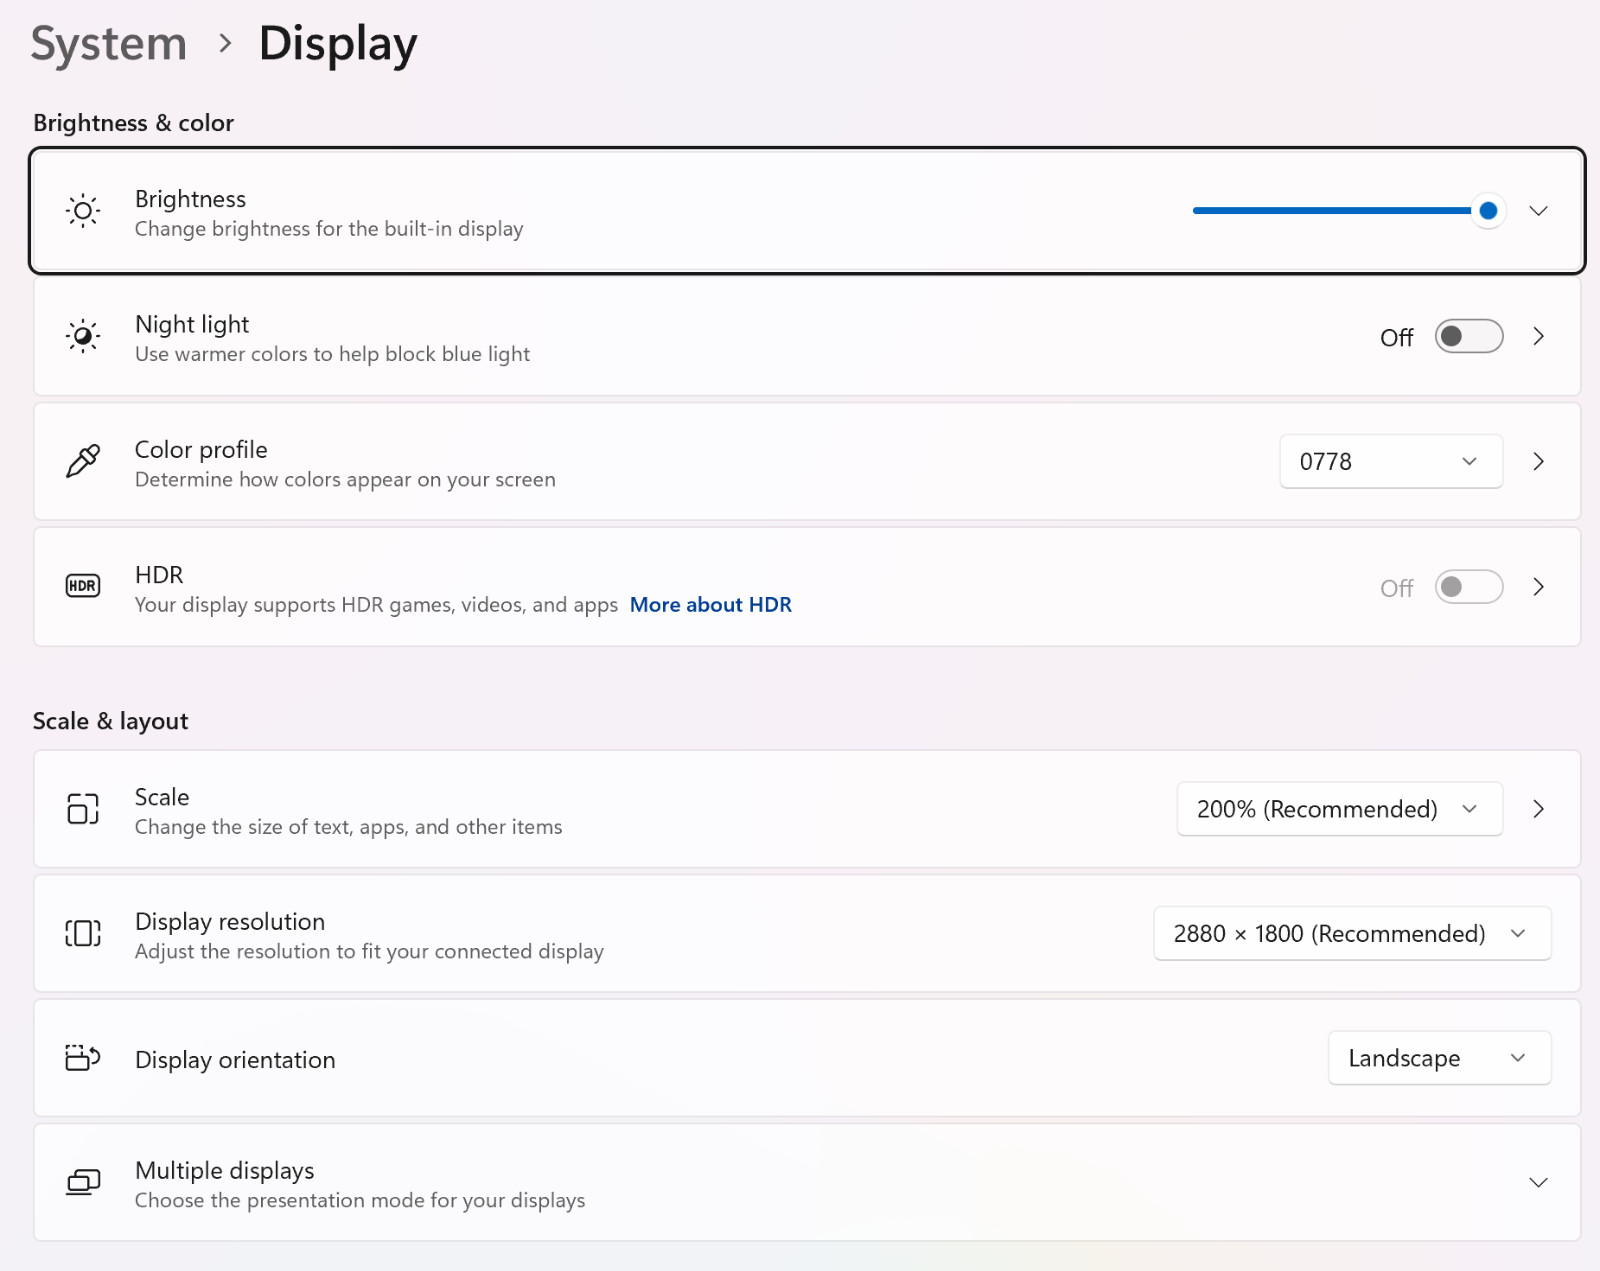Viewport: 1600px width, 1271px height.
Task: Click 'Use warmer colors to help block blue light'
Action: pyautogui.click(x=332, y=354)
